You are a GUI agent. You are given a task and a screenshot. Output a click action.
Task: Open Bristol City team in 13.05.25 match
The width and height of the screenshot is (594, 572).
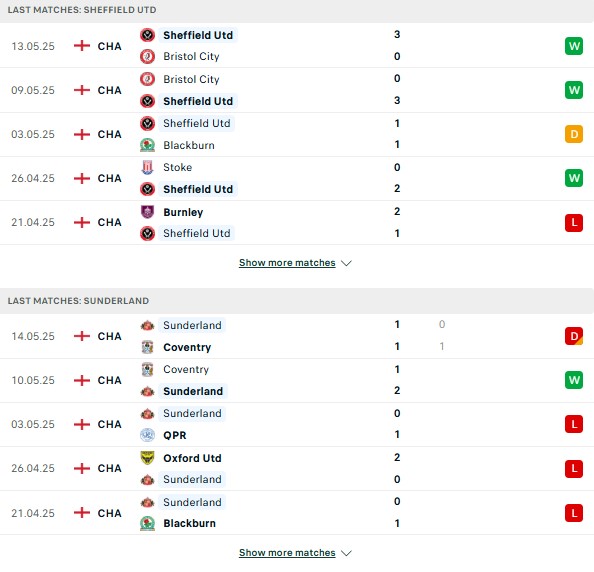coord(191,56)
